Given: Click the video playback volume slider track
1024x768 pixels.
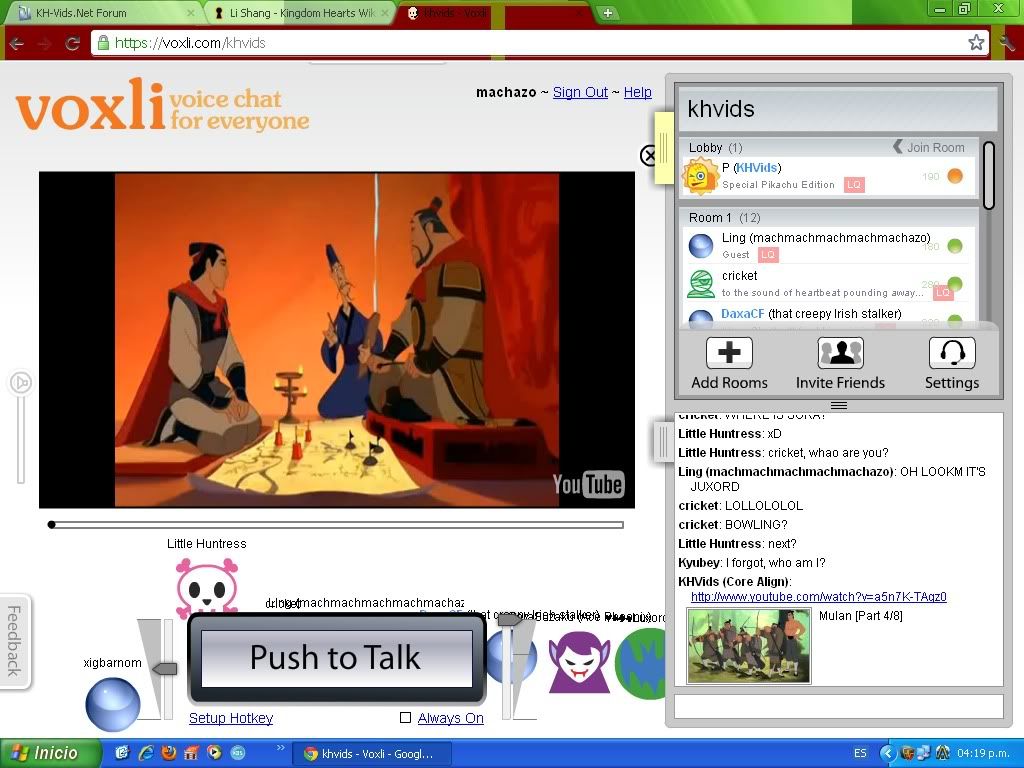Looking at the screenshot, I should click(21, 439).
